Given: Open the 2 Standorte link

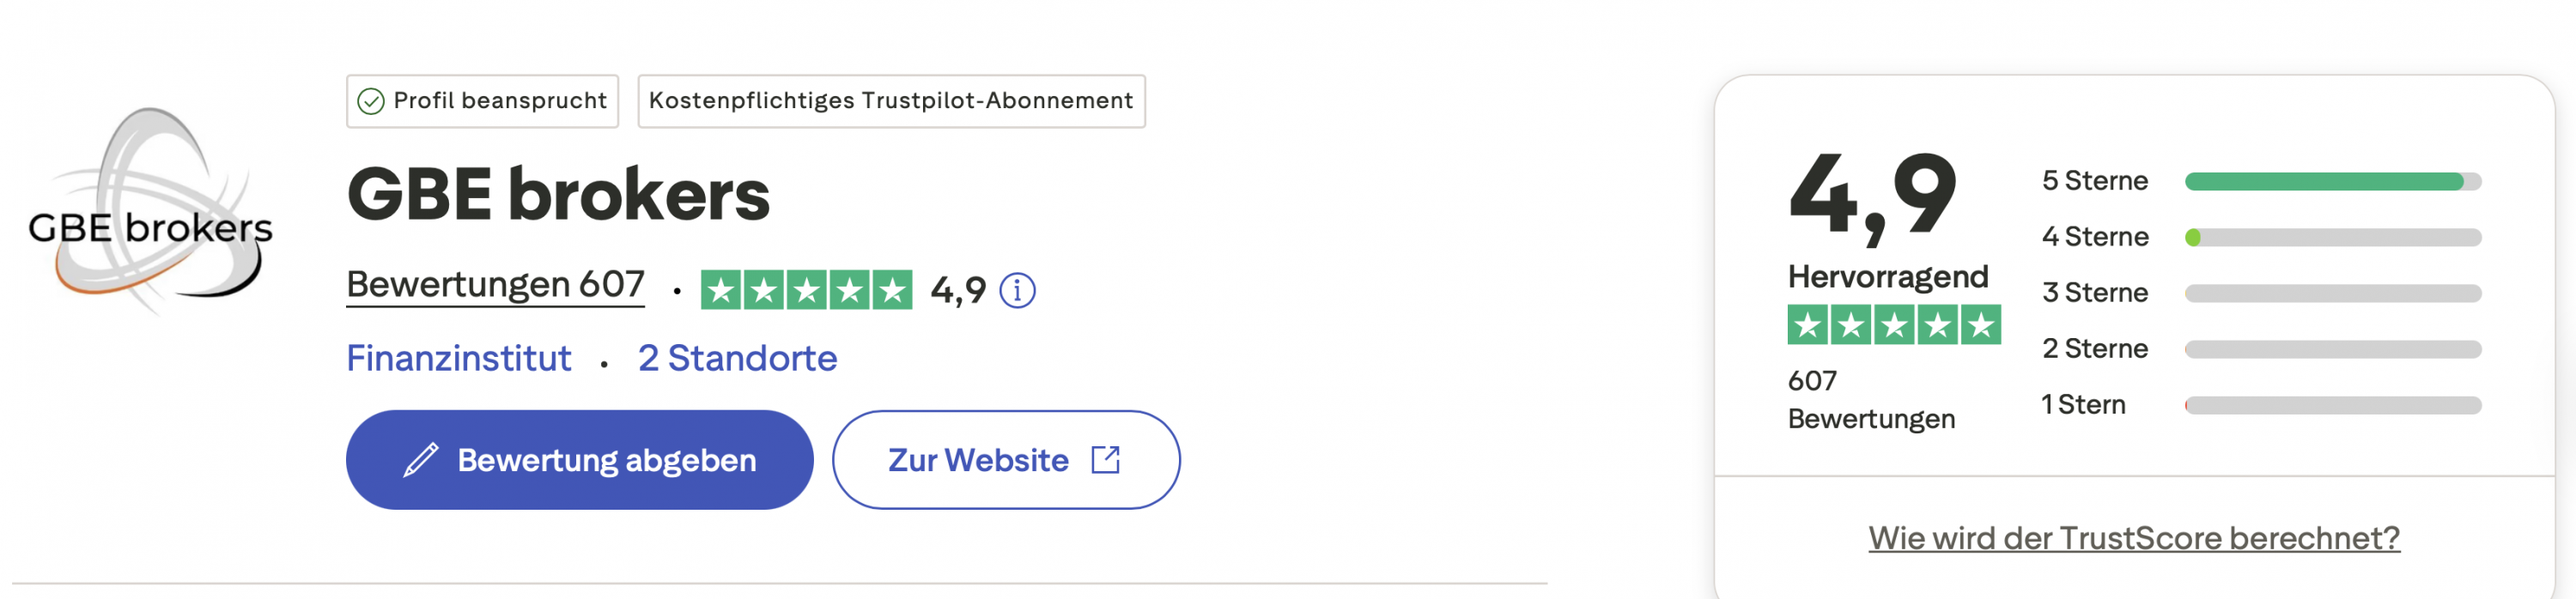Looking at the screenshot, I should [737, 359].
